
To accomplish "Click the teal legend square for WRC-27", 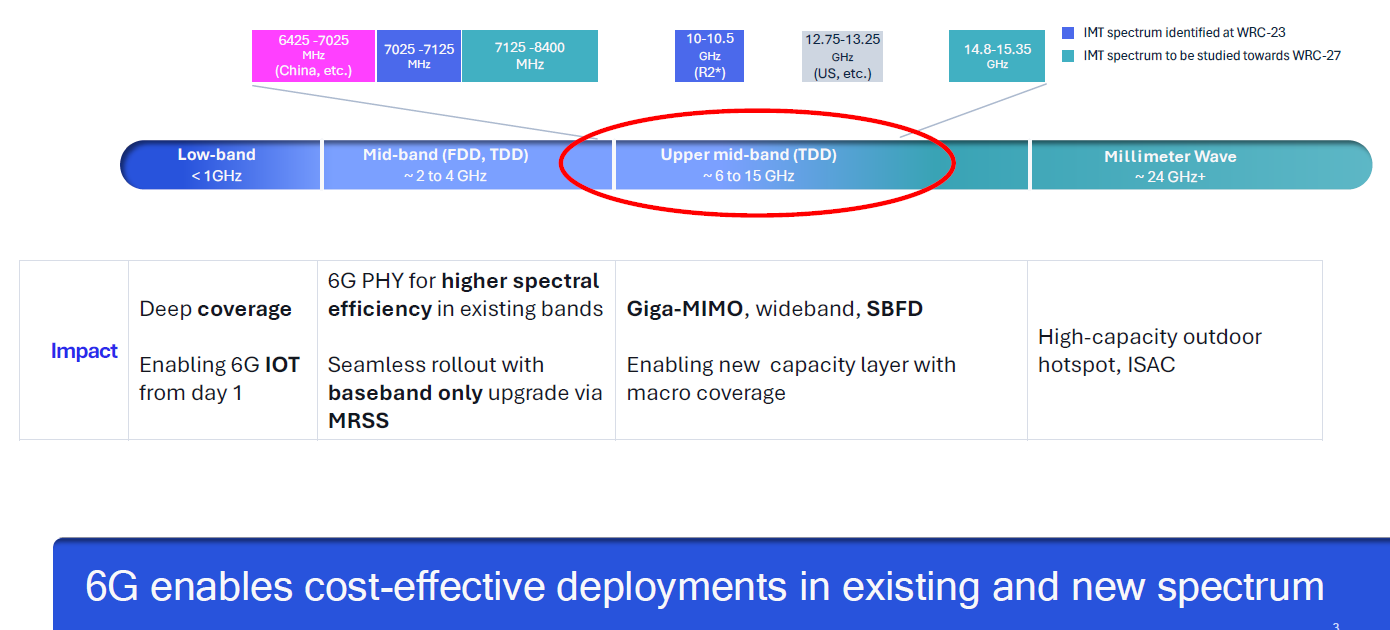I will [1068, 56].
